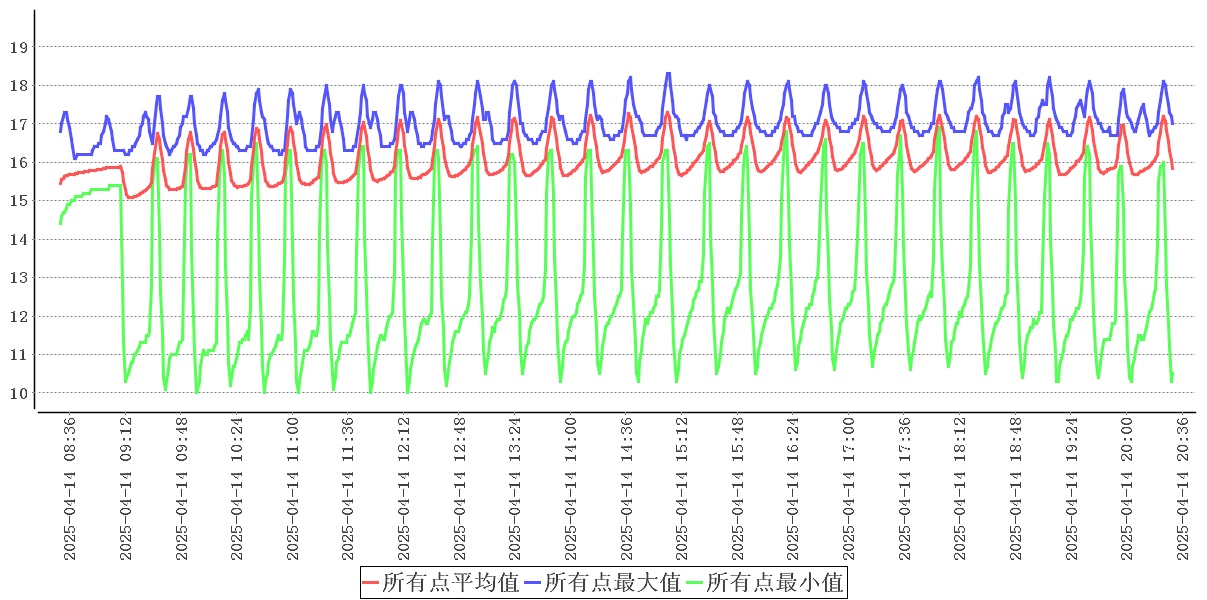Click the y-axis value 15 label
This screenshot has width=1207, height=600.
point(19,201)
